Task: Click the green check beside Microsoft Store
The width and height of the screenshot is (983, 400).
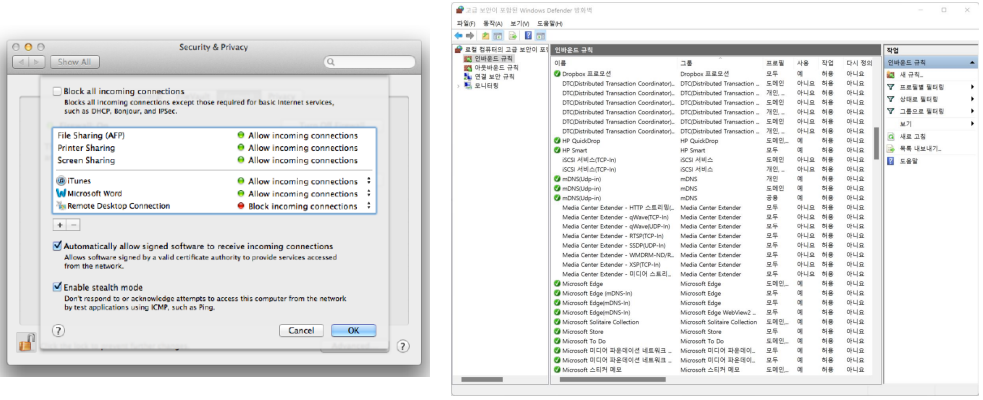Action: pyautogui.click(x=557, y=331)
